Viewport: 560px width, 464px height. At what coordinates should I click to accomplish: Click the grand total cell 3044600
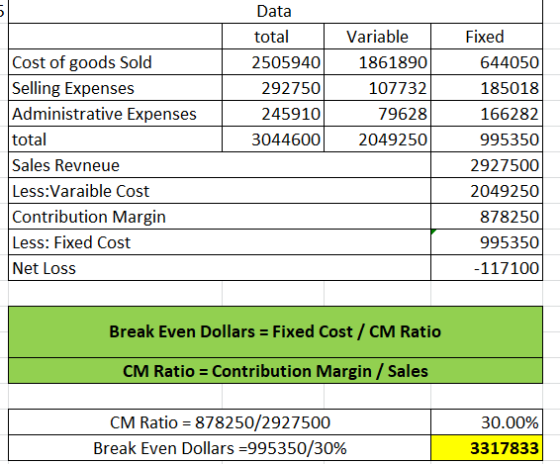coord(273,139)
